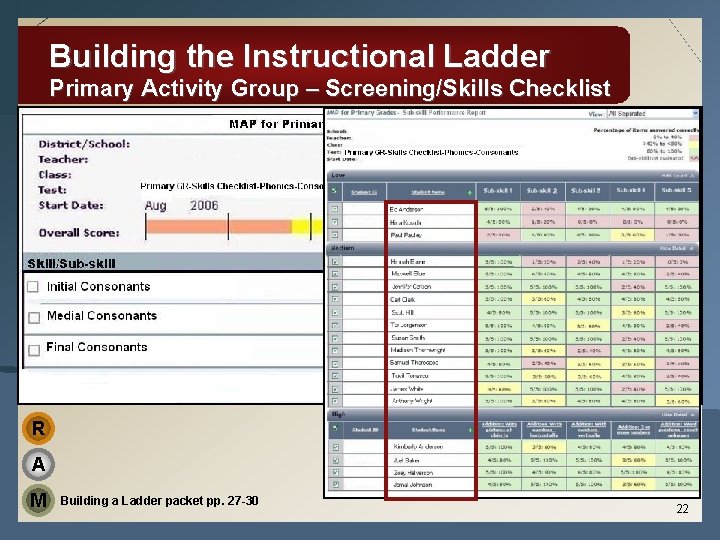Collapse High section with Hide Detail
This screenshot has height=540, width=720.
tap(678, 414)
